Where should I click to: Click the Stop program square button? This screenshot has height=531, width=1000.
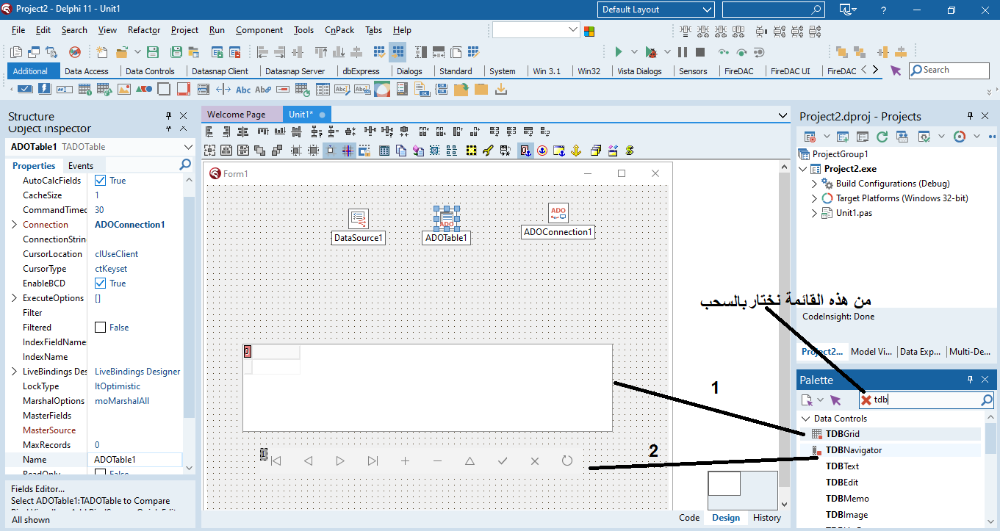point(700,52)
